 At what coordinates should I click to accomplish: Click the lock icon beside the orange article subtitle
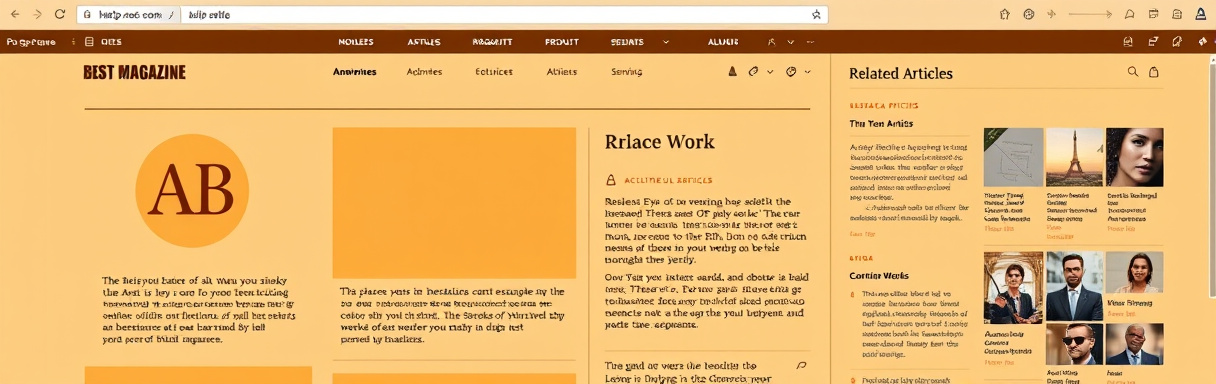(x=611, y=181)
